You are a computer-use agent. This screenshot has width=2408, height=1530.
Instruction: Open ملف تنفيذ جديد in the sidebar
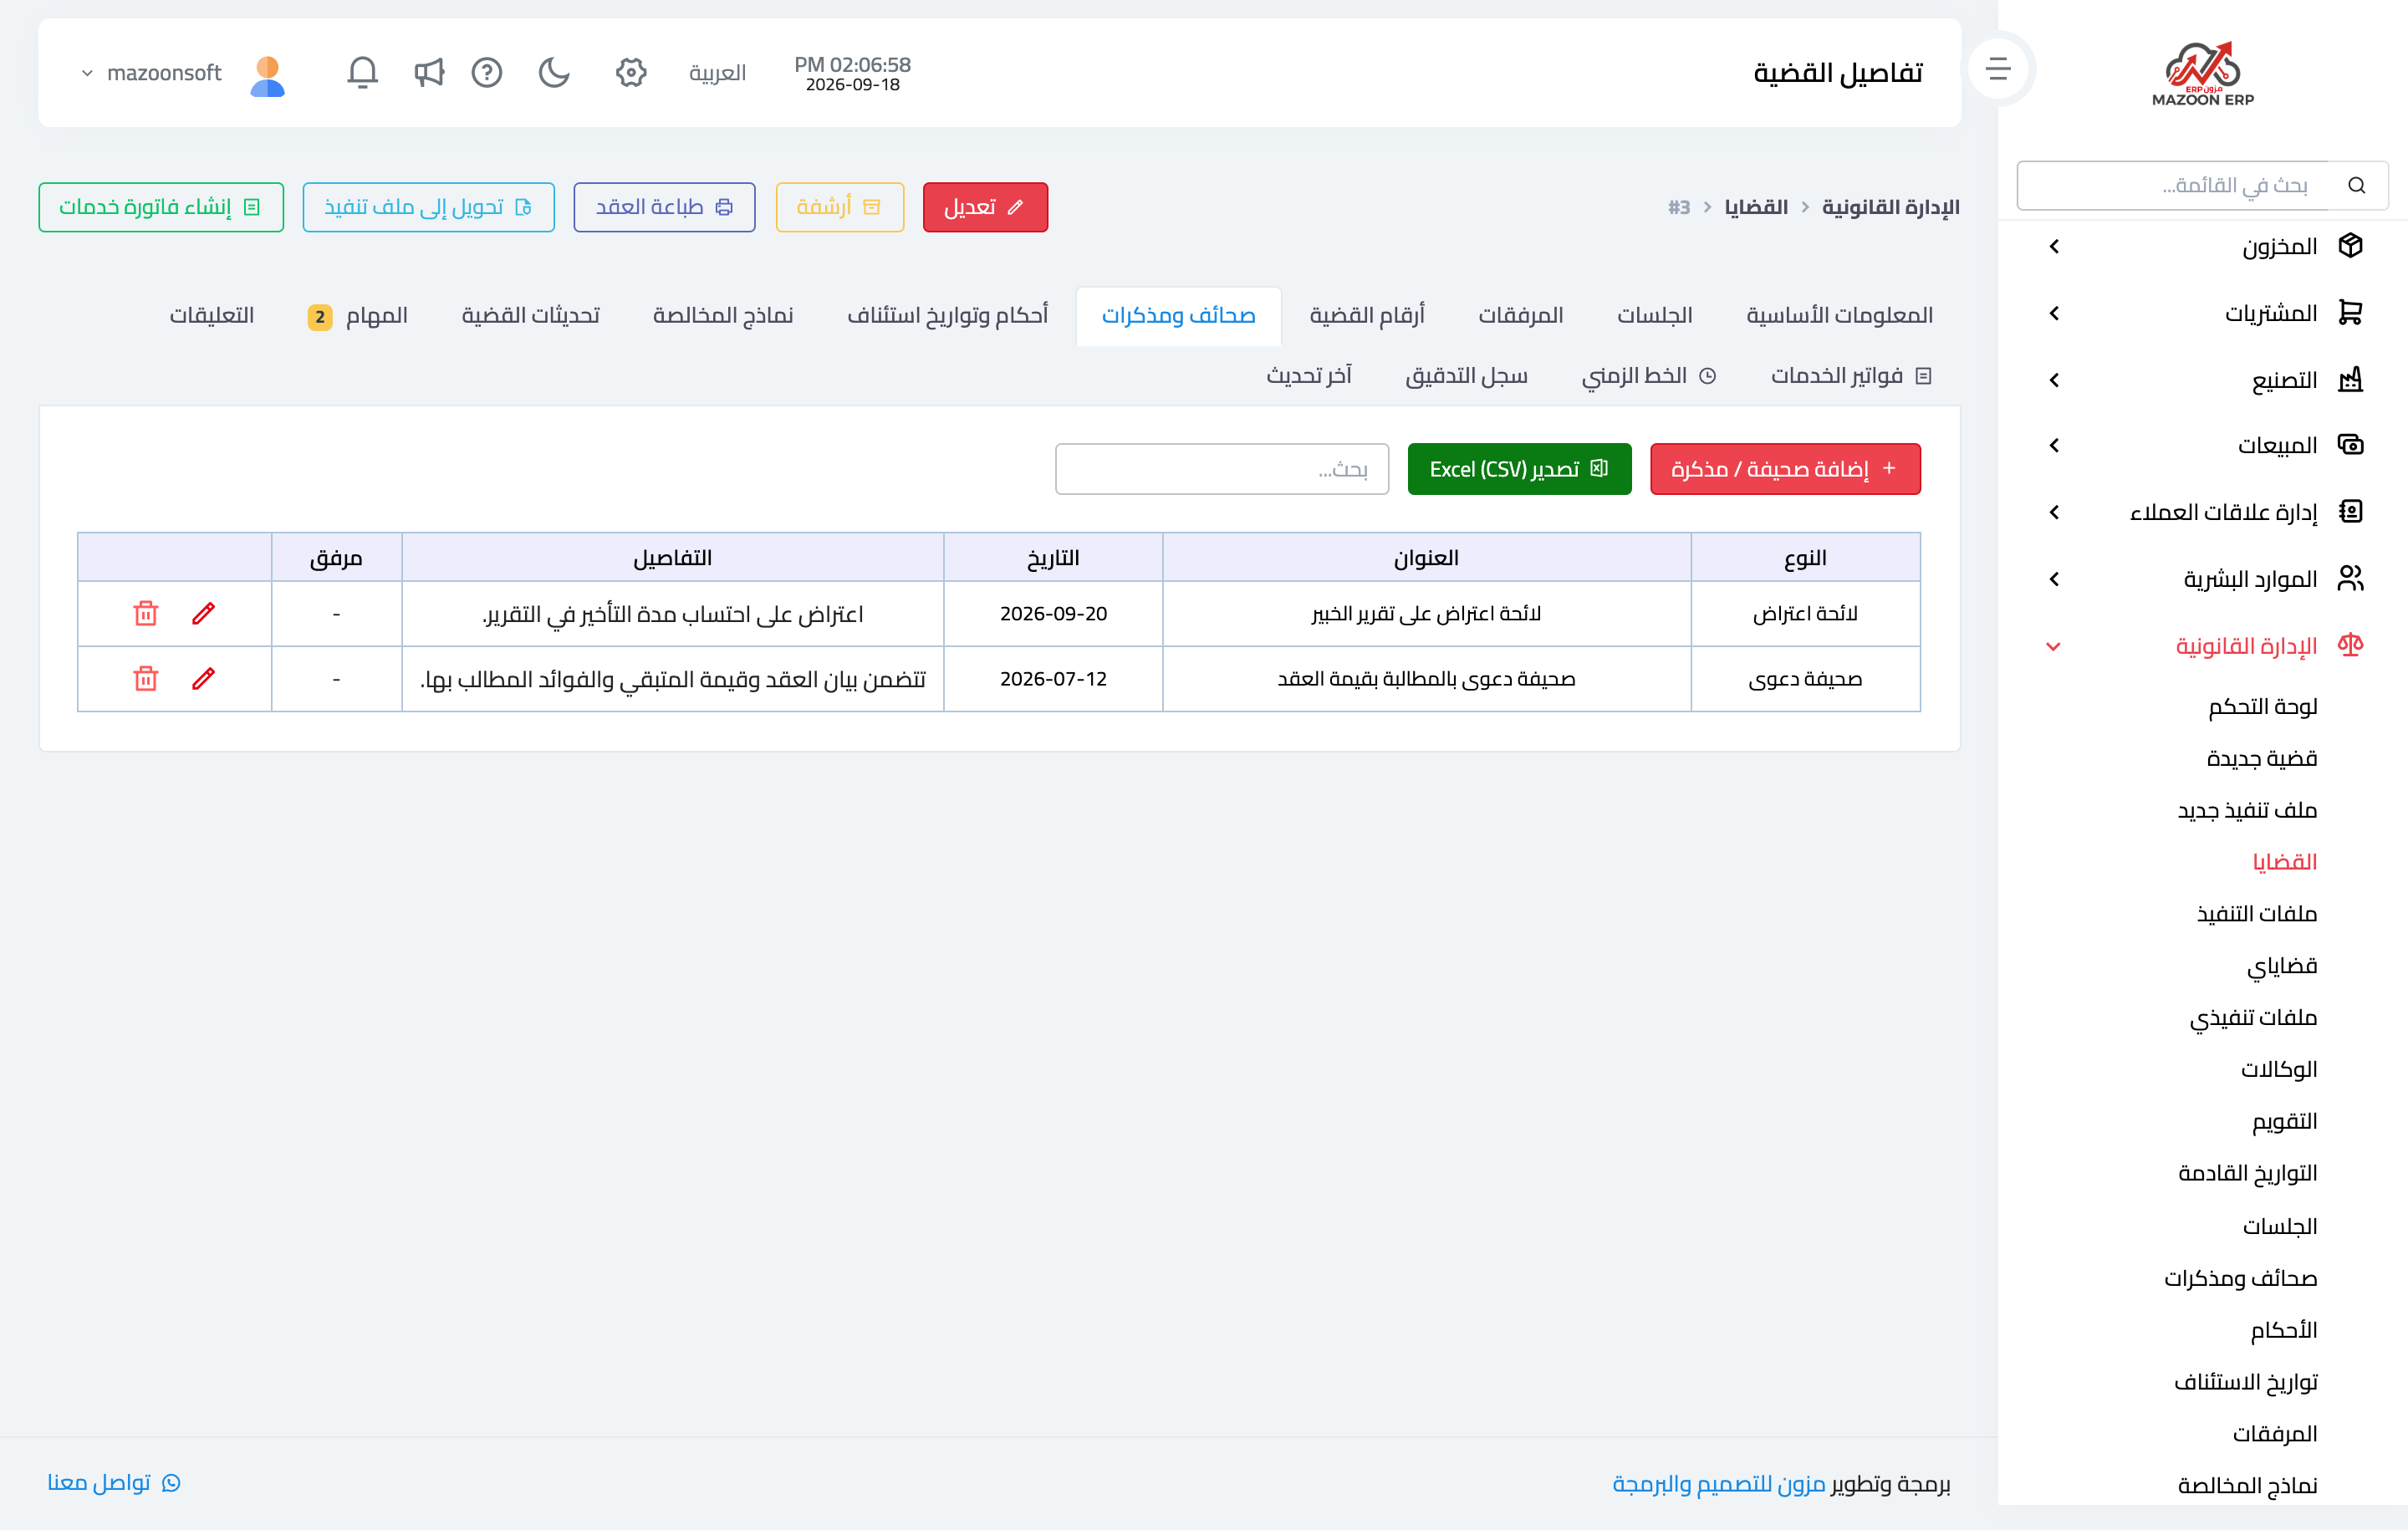2248,810
